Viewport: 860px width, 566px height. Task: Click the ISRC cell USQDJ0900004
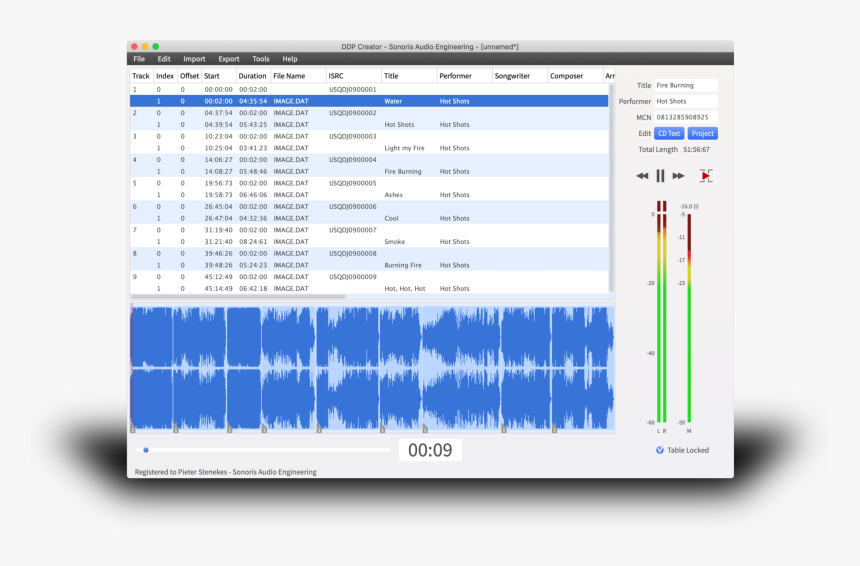353,160
